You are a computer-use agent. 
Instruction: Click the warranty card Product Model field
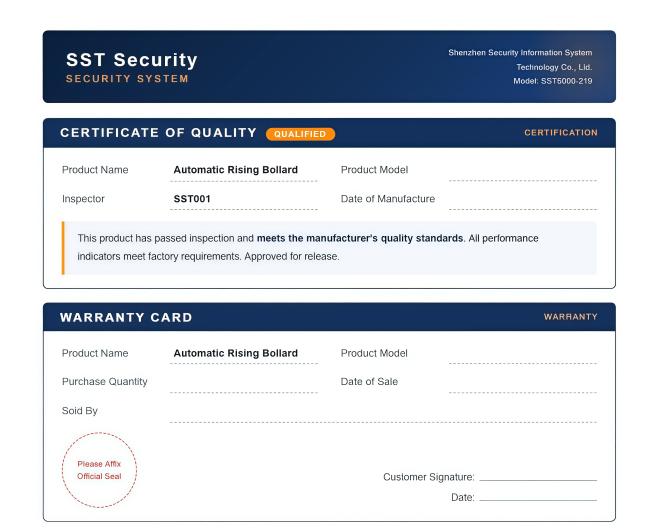(x=523, y=354)
